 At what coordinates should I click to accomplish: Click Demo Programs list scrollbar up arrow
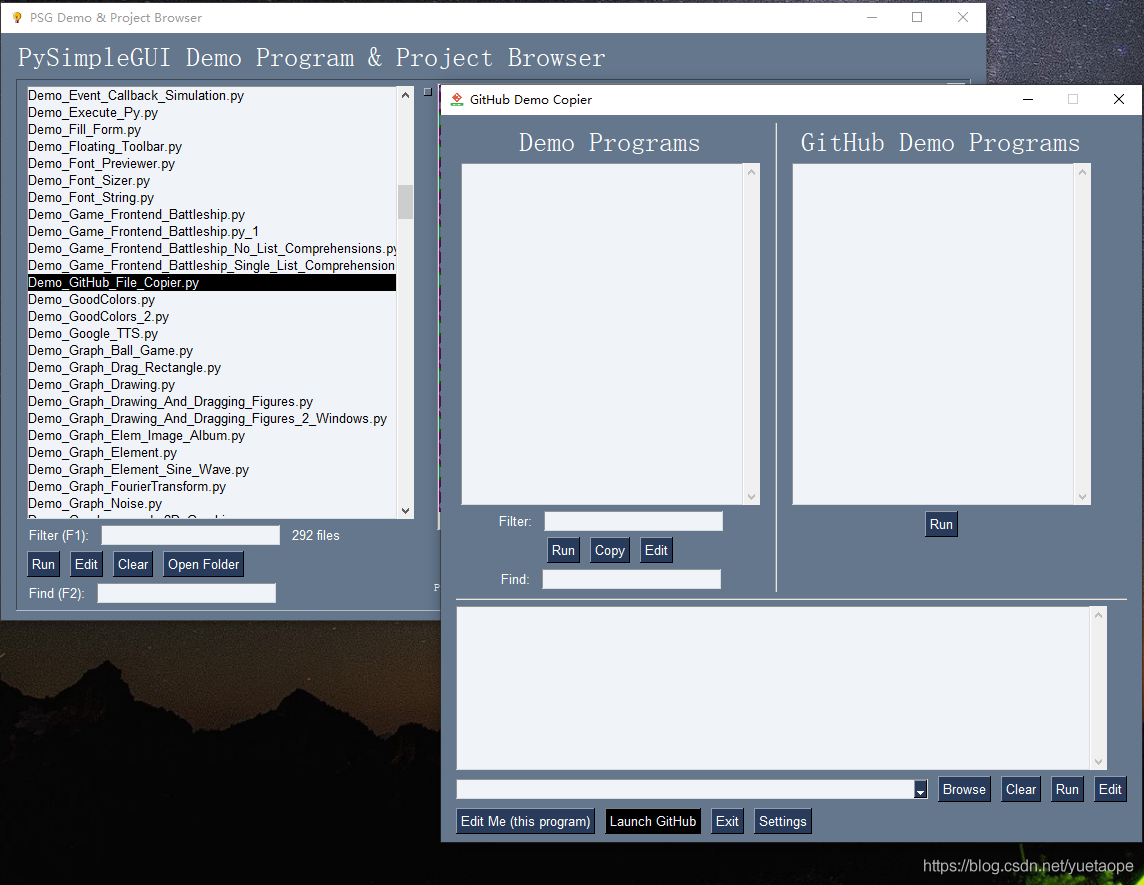coord(751,172)
